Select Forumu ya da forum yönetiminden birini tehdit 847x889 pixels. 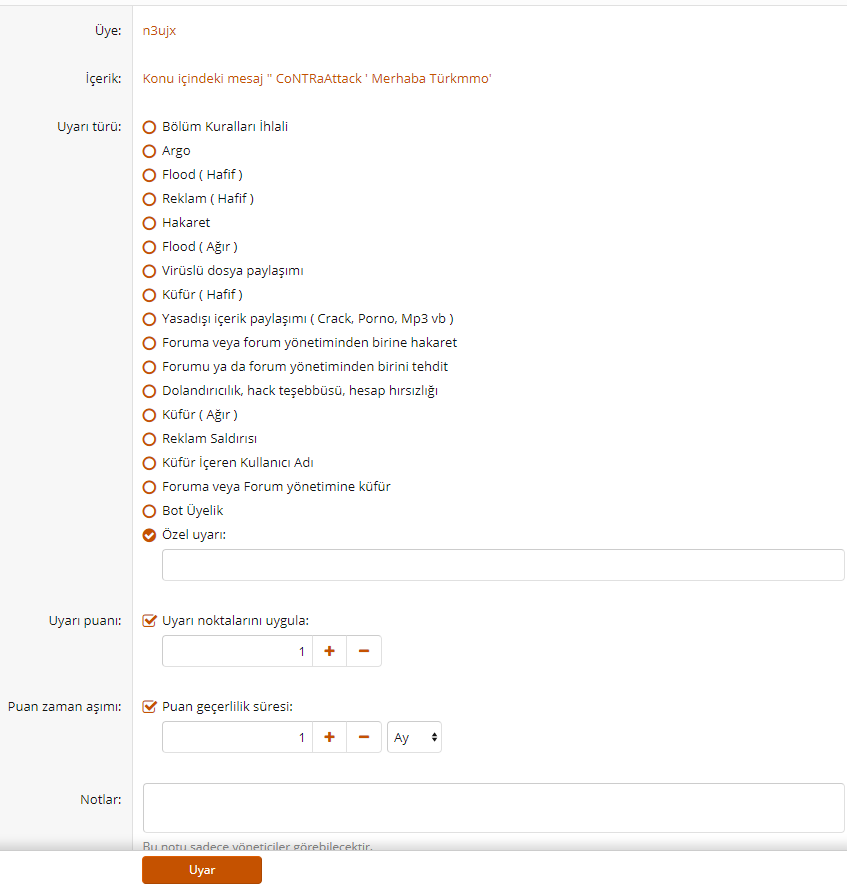click(149, 367)
